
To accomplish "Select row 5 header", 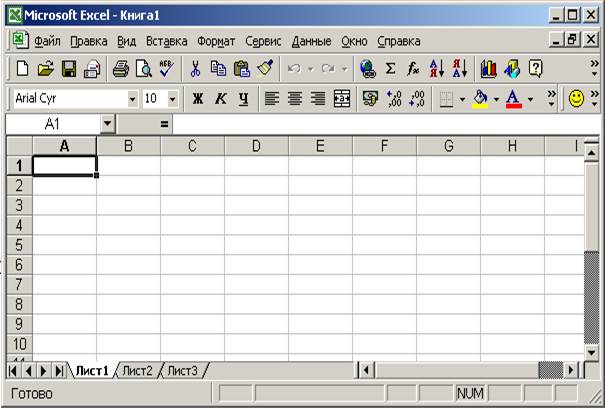I will pos(19,245).
